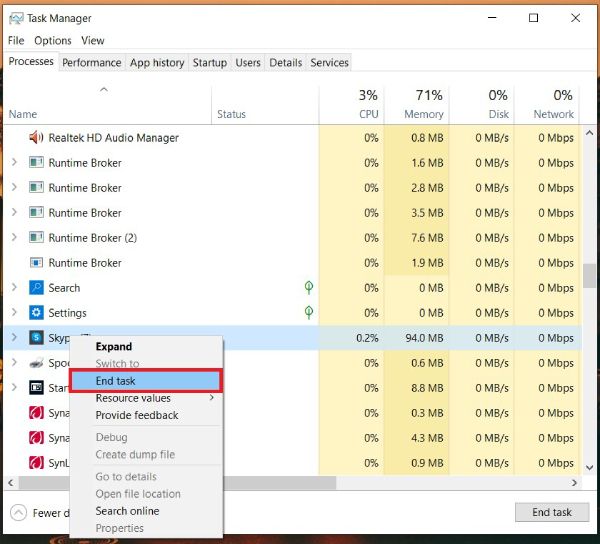The height and width of the screenshot is (544, 600).
Task: Click the vertical scrollbar up arrow
Action: [x=589, y=133]
